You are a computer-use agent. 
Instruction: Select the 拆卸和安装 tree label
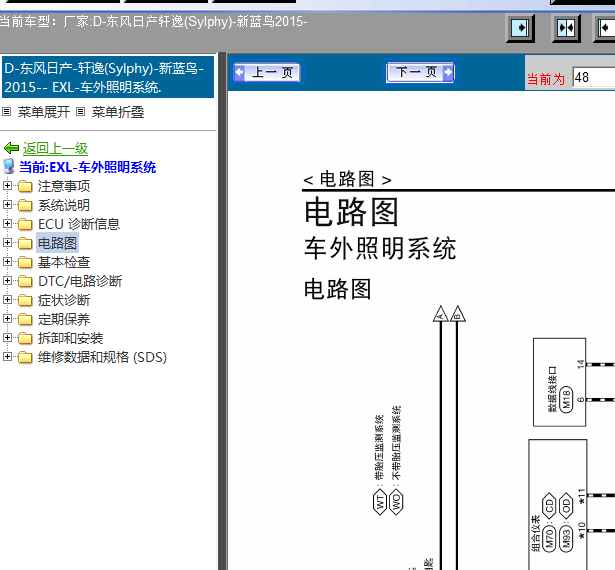71,338
